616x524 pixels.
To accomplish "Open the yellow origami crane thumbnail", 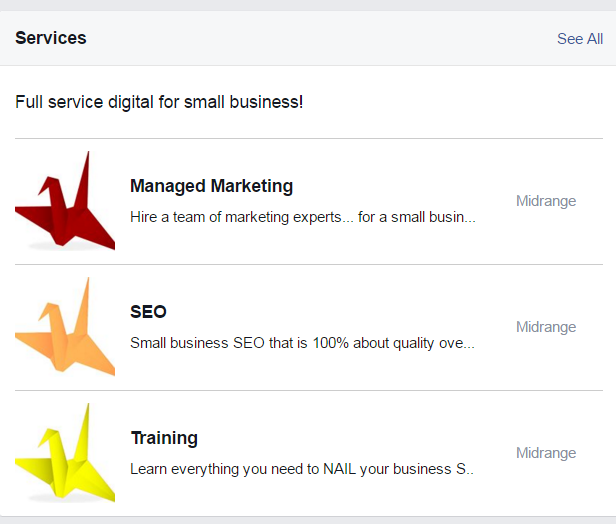I will (x=65, y=453).
